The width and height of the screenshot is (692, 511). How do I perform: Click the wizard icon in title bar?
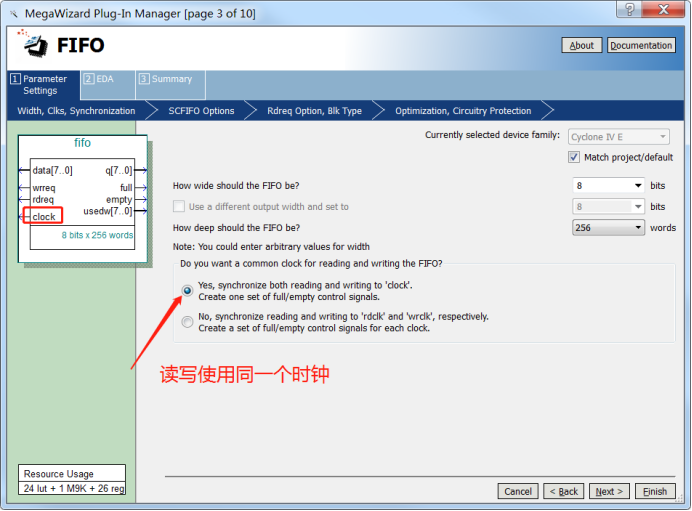(14, 14)
